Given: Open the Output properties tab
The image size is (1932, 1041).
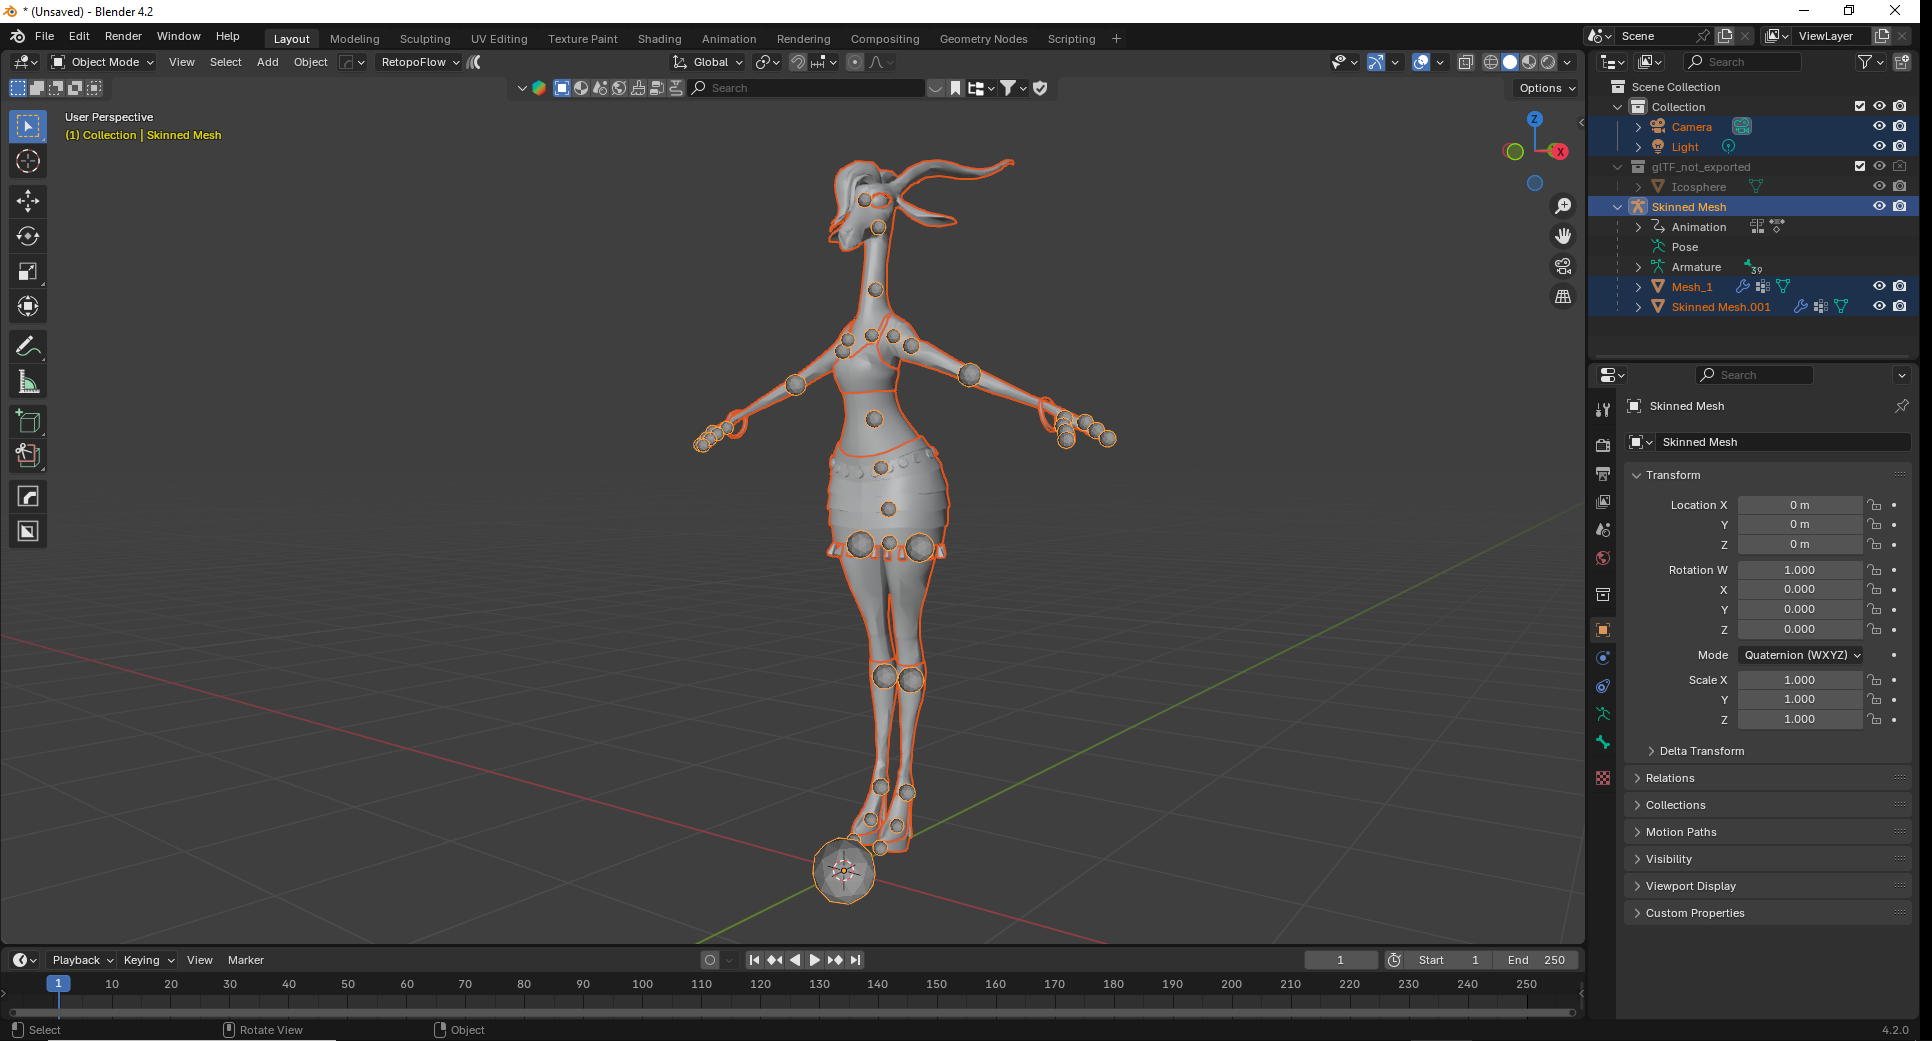Looking at the screenshot, I should [x=1603, y=473].
